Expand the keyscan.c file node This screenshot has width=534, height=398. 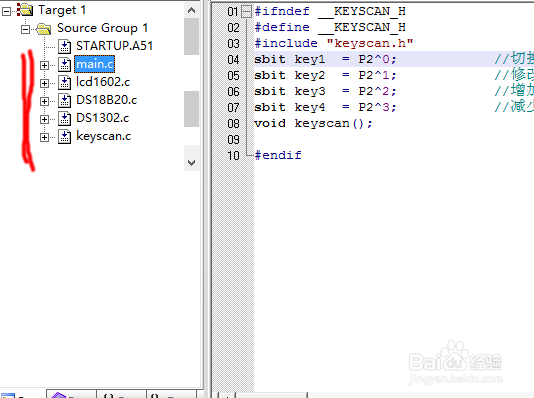coord(44,138)
